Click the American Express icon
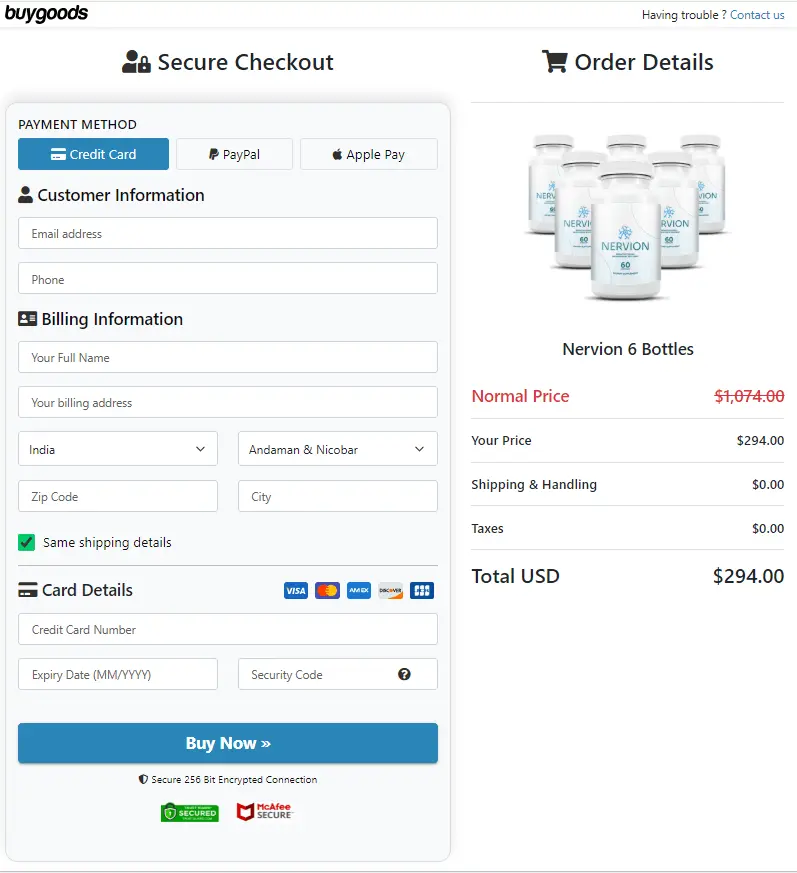This screenshot has height=873, width=797. coord(358,590)
